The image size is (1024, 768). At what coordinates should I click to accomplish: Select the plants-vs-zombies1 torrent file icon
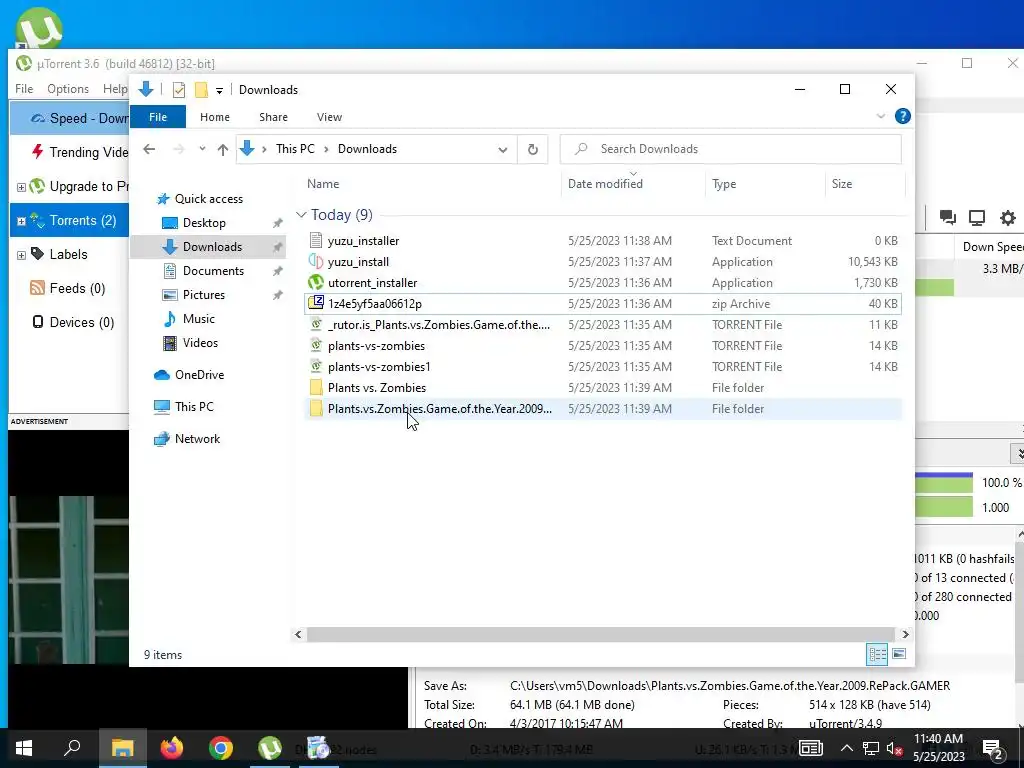(x=316, y=366)
